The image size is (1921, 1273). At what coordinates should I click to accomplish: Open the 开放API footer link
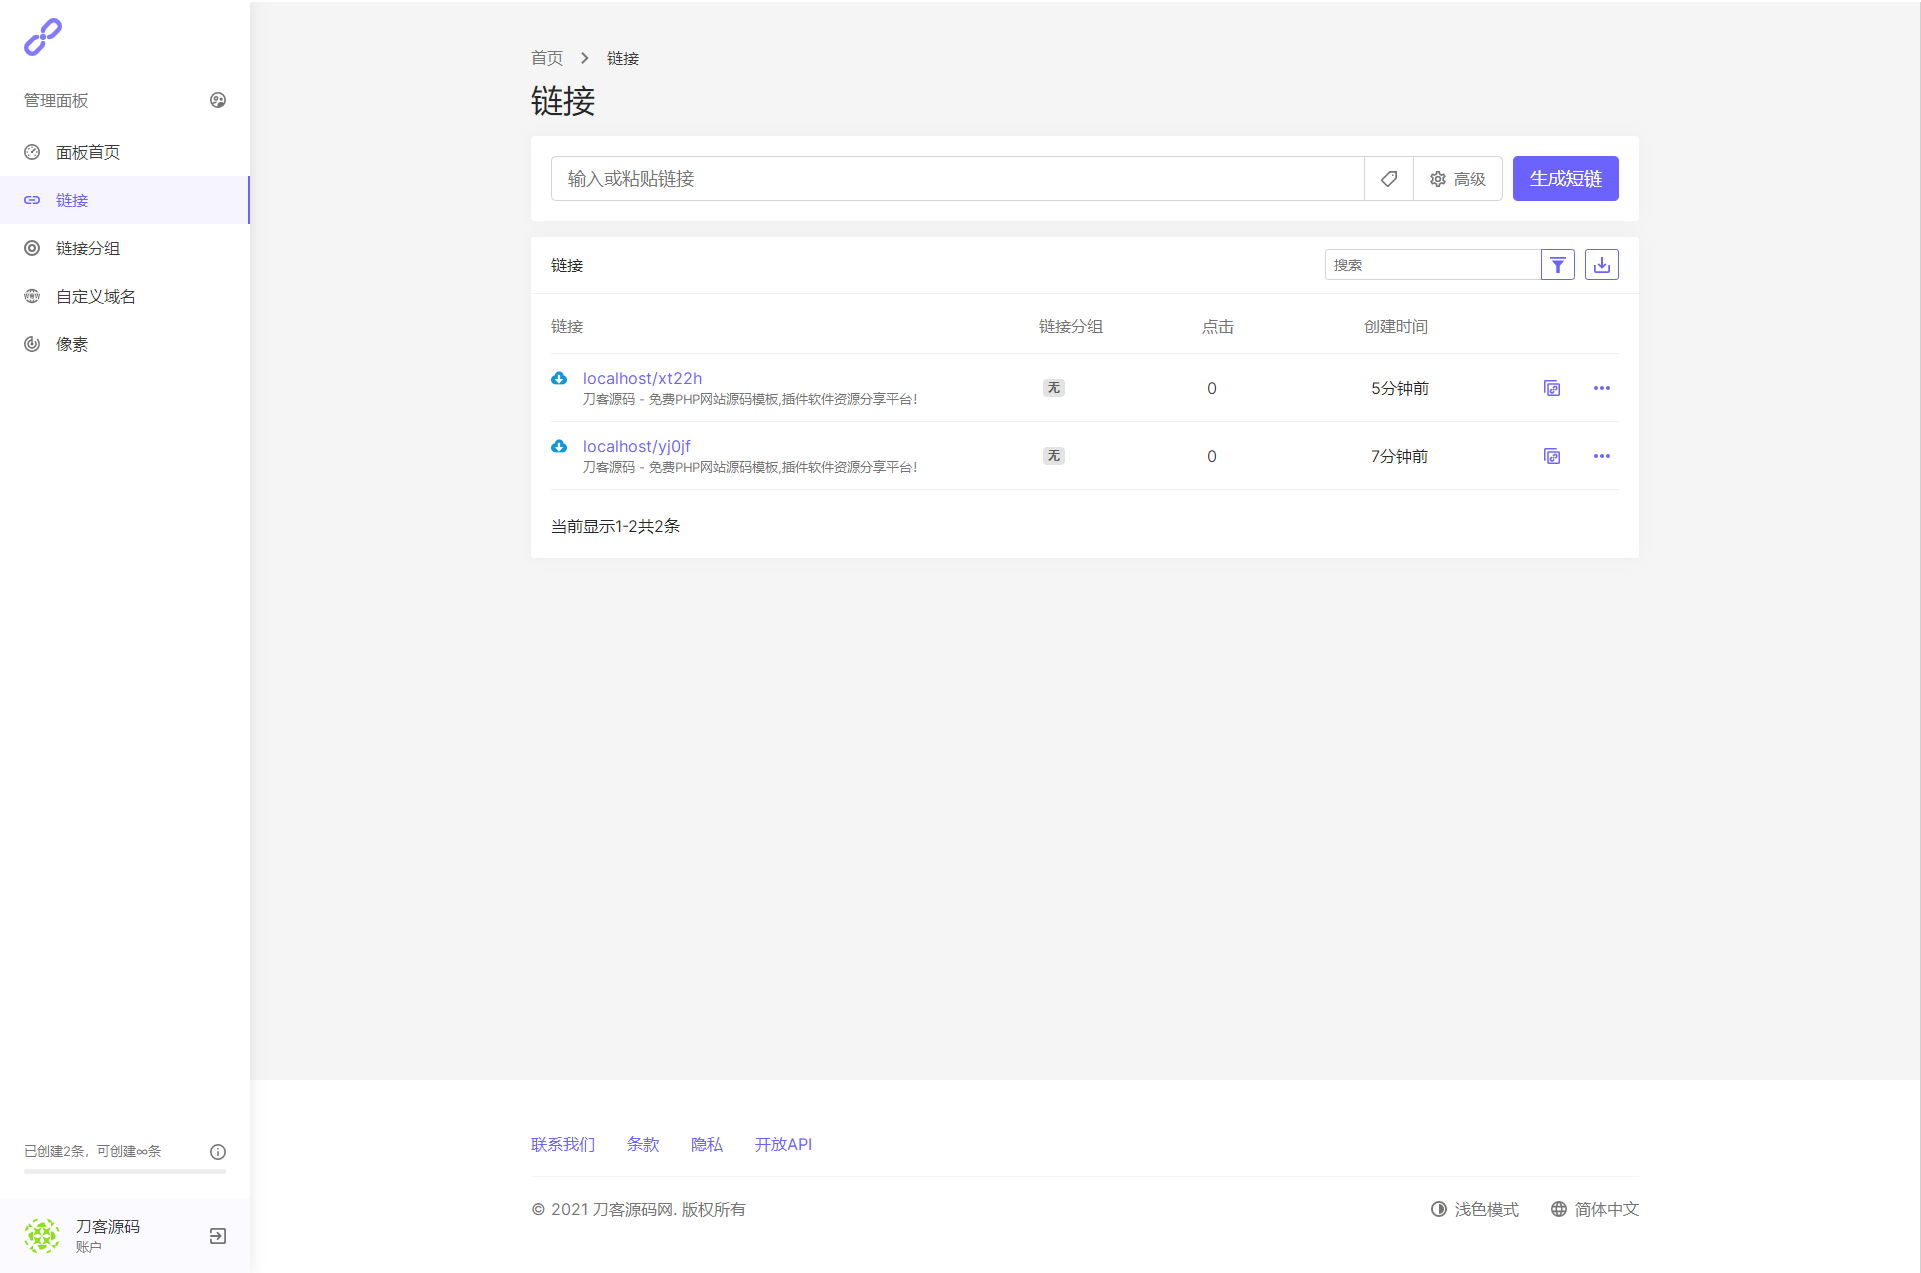(783, 1144)
